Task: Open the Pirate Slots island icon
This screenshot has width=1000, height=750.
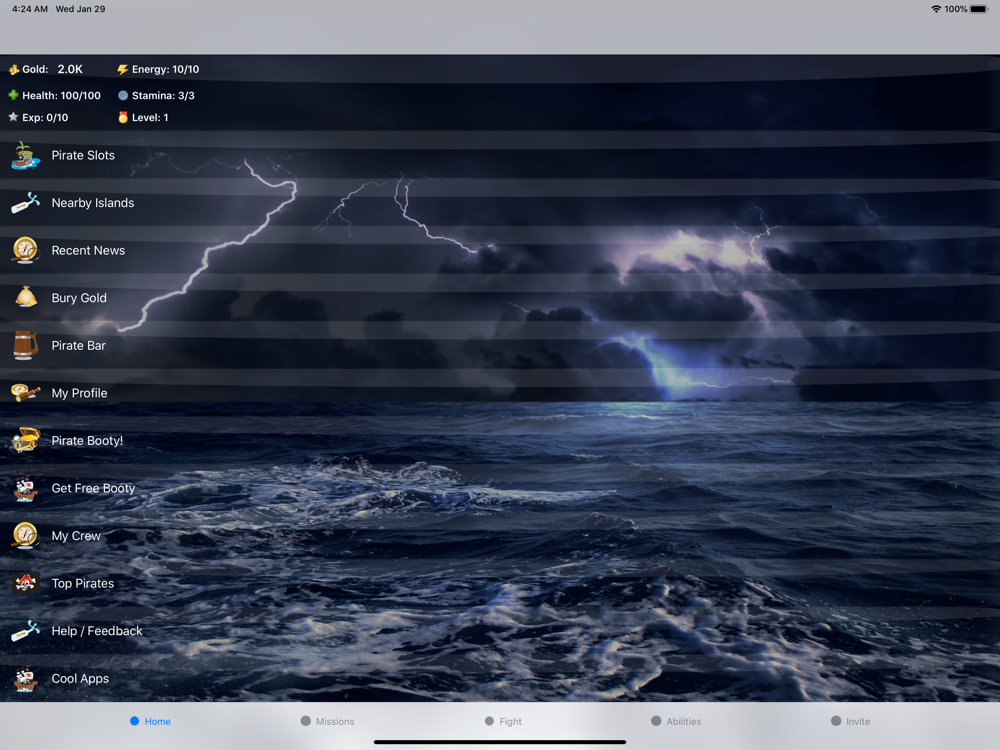Action: pyautogui.click(x=26, y=156)
